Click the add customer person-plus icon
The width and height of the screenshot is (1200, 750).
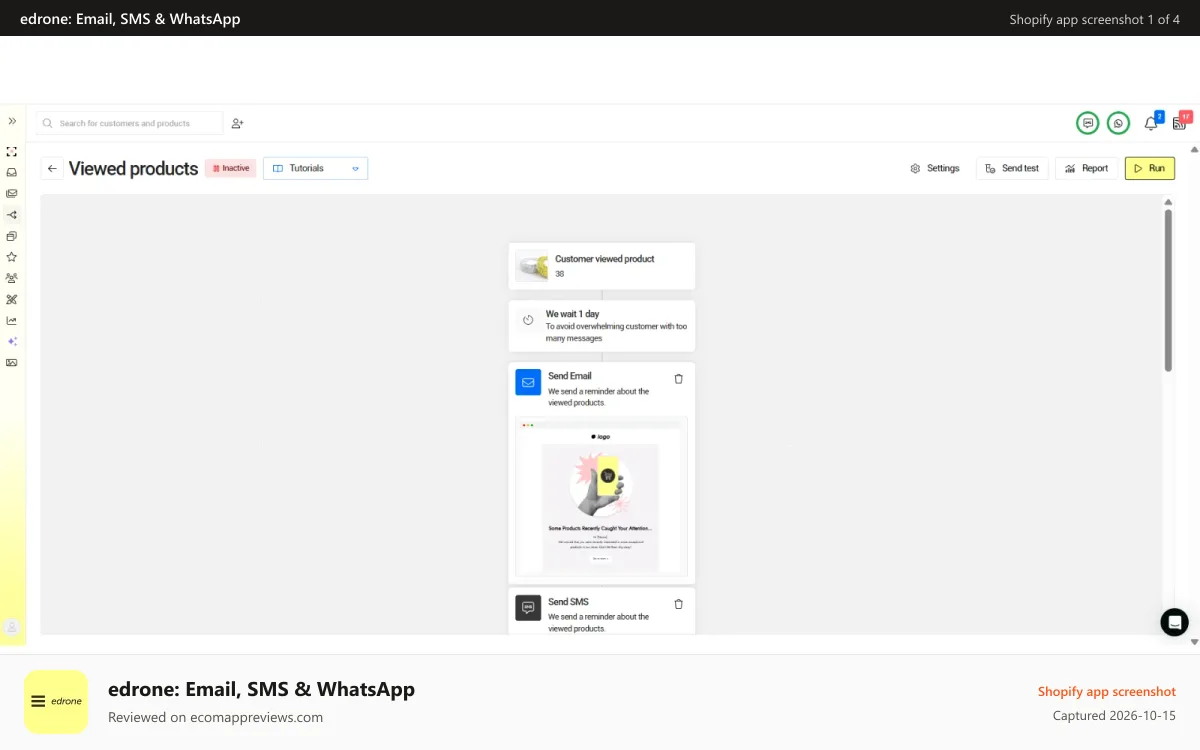coord(238,123)
